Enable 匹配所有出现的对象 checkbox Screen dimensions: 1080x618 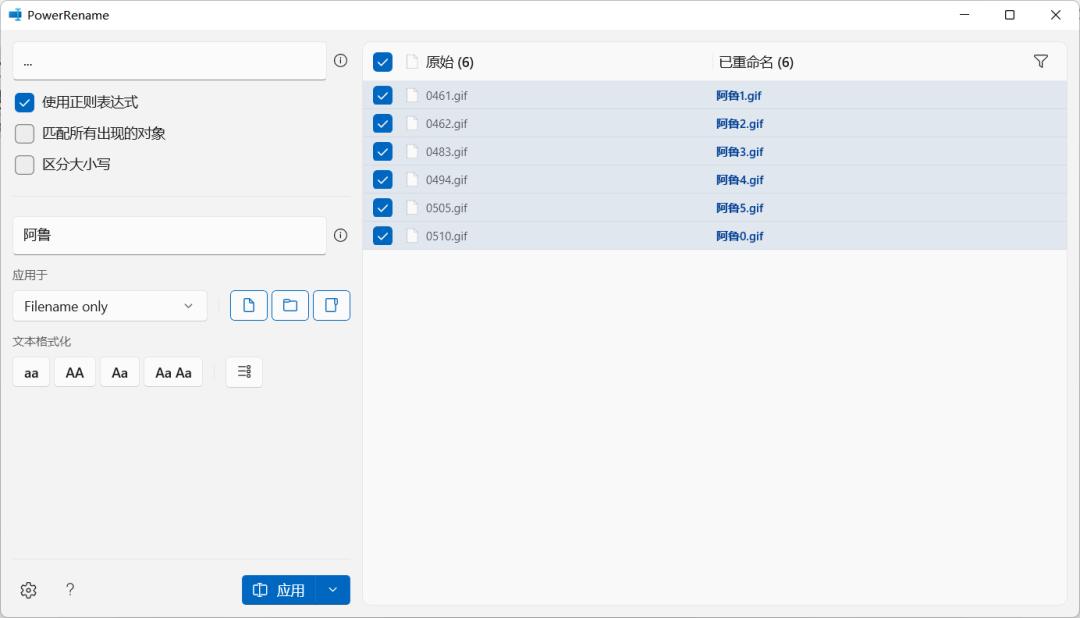(24, 132)
